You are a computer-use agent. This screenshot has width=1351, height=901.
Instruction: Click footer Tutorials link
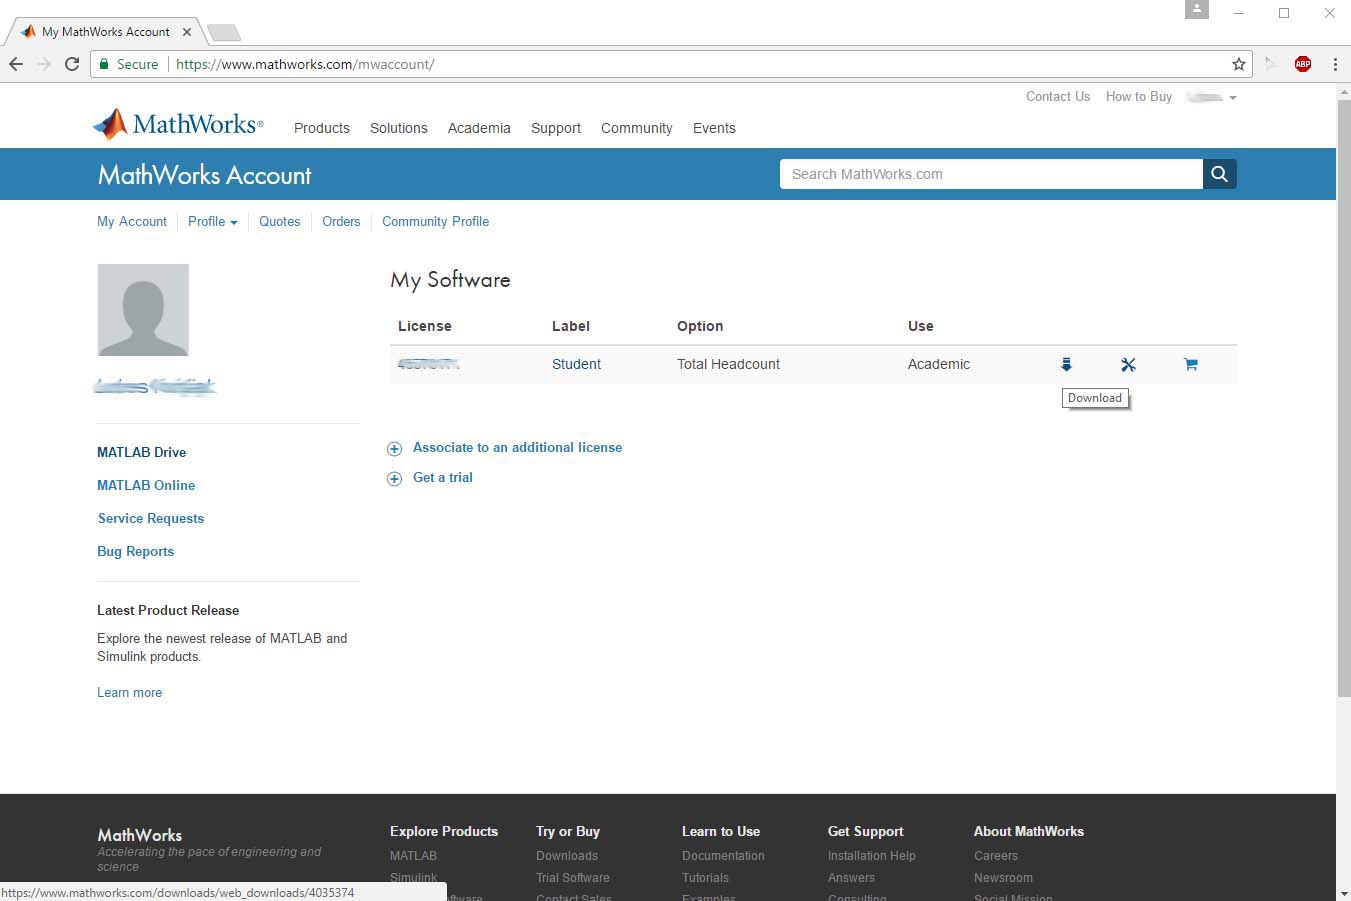coord(706,878)
